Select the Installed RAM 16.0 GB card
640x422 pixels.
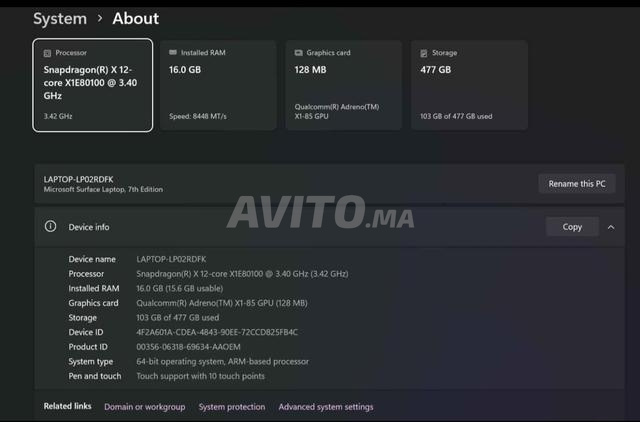point(218,85)
